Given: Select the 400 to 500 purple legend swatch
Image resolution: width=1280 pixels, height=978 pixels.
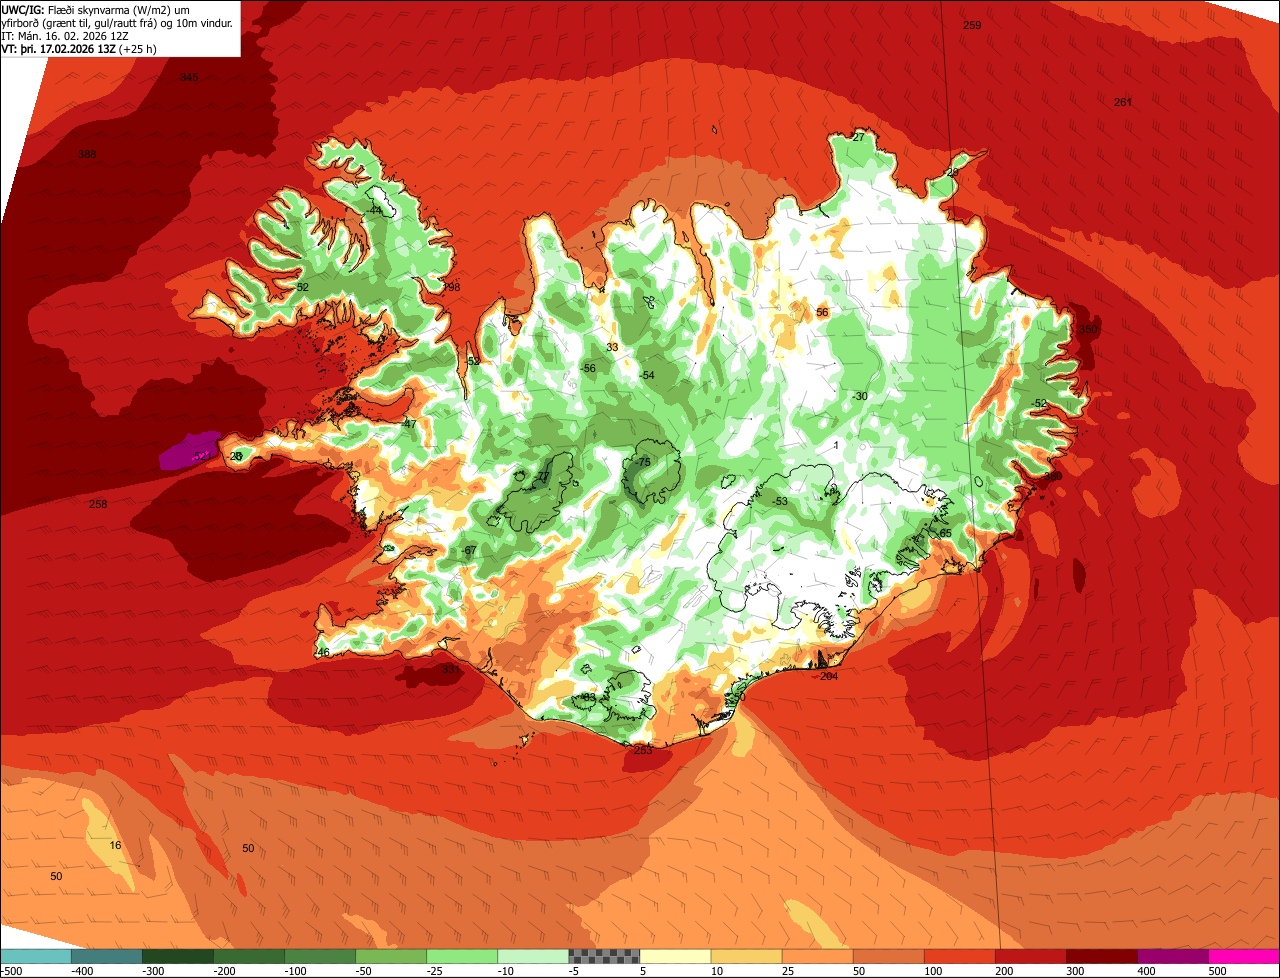Looking at the screenshot, I should point(1172,956).
